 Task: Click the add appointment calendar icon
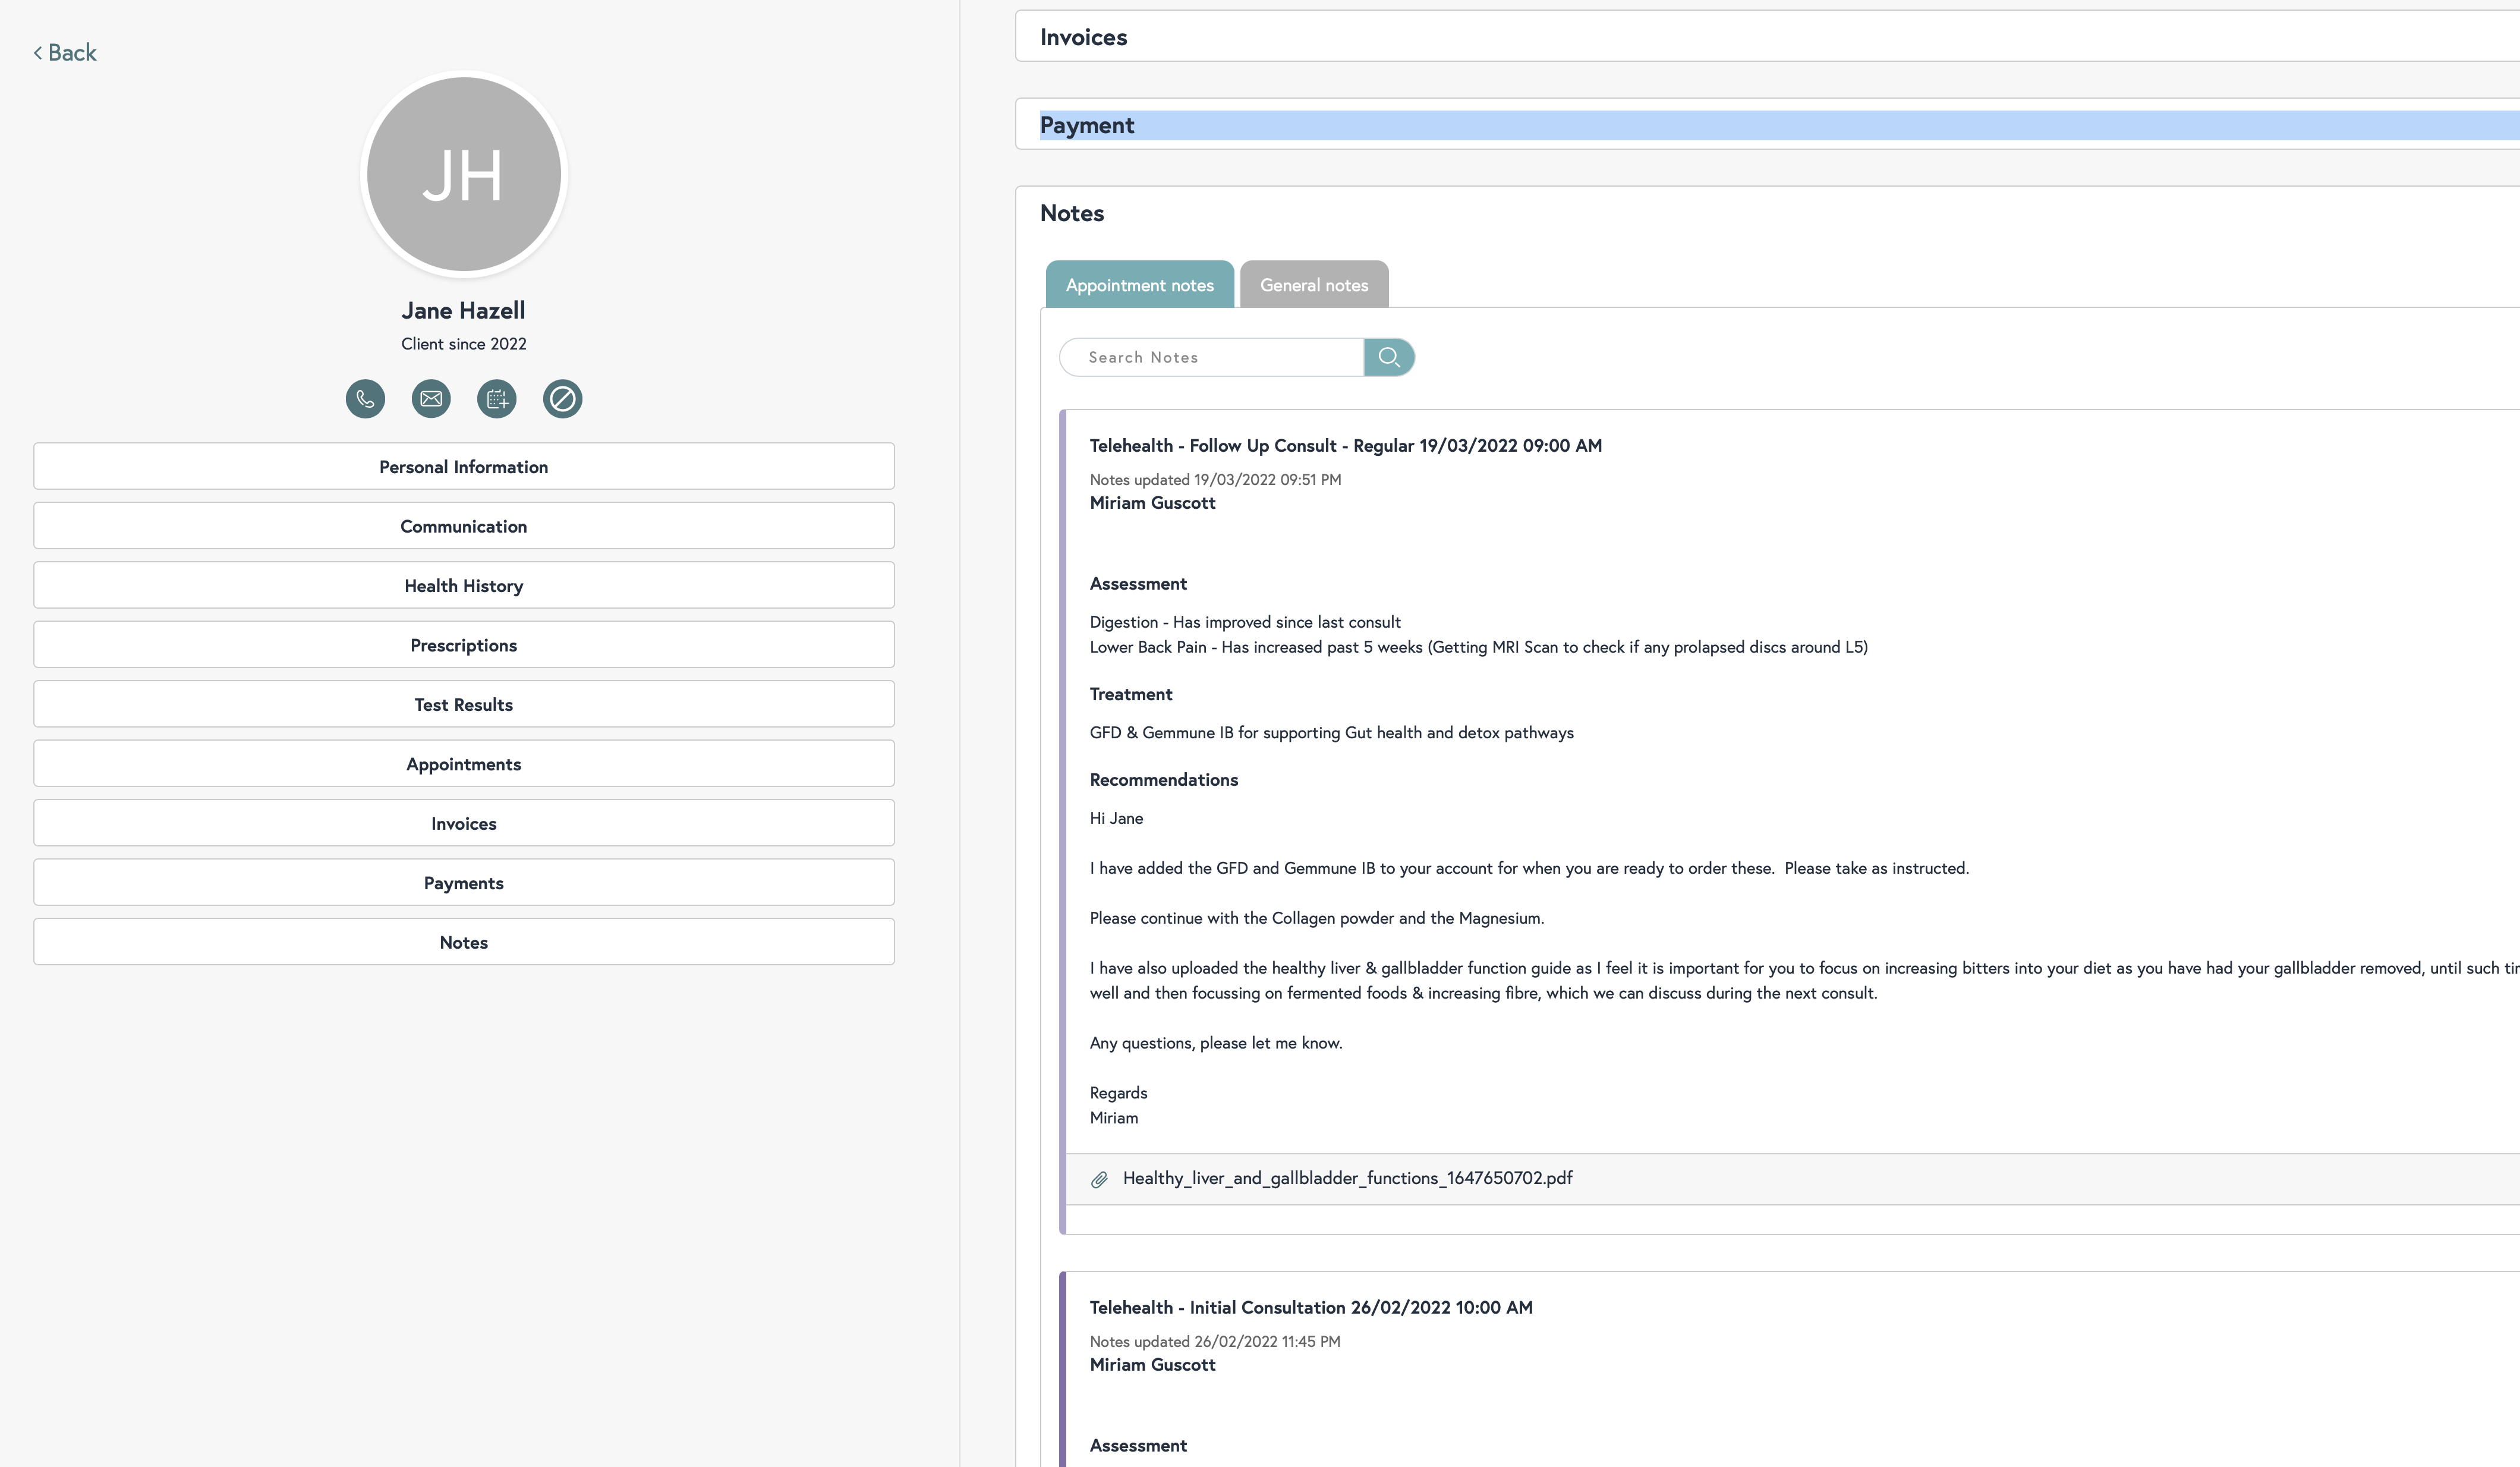(497, 399)
